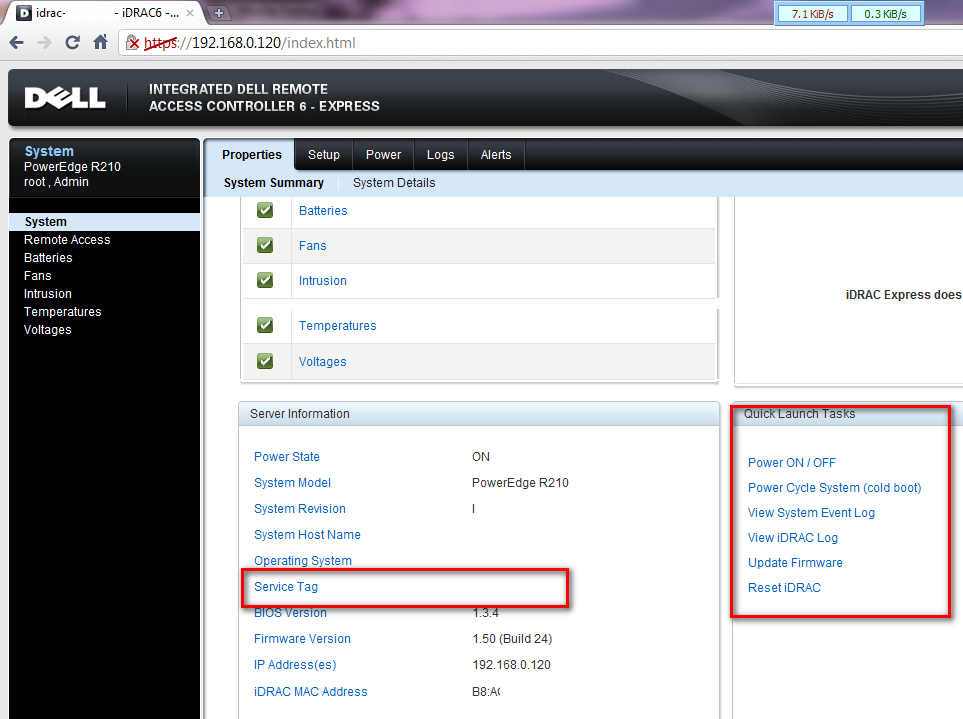
Task: Click the browser Forward arrow
Action: tap(44, 42)
